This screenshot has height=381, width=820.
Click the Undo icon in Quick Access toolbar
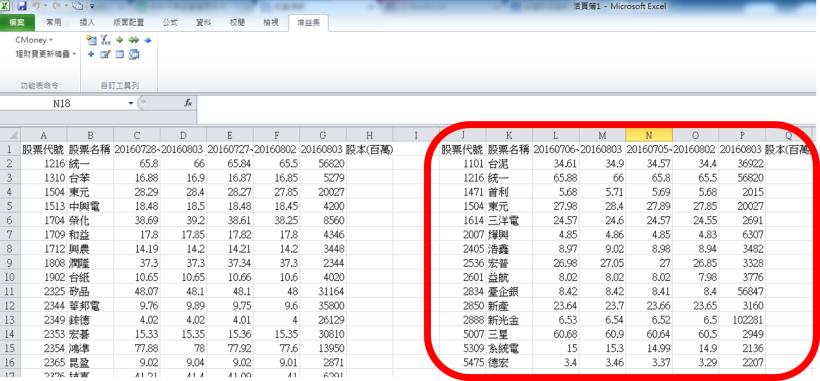click(x=37, y=6)
